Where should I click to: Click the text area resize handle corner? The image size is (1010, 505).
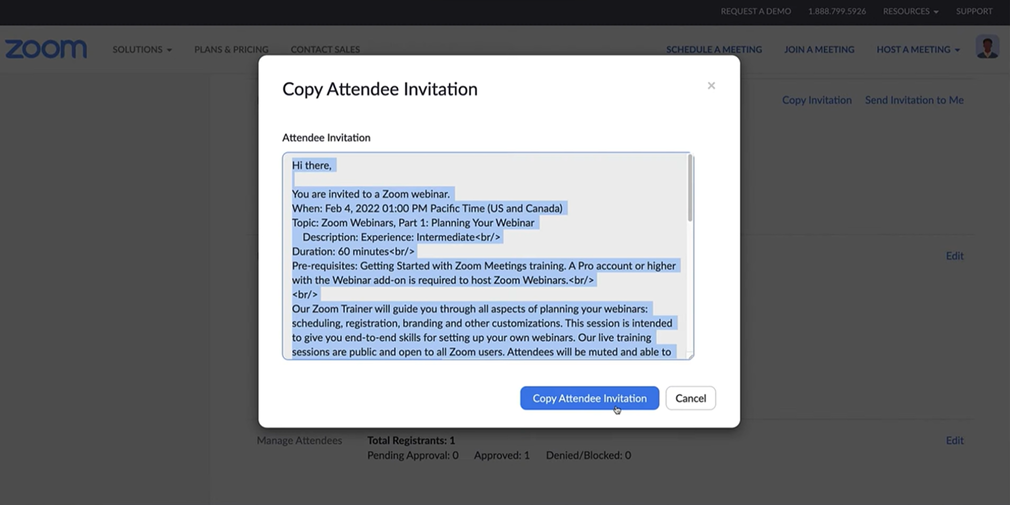pyautogui.click(x=690, y=356)
